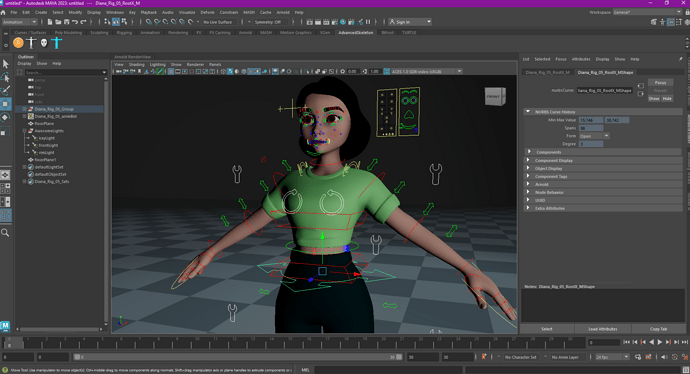This screenshot has height=374, width=690.
Task: Open the Deform menu
Action: pos(207,12)
